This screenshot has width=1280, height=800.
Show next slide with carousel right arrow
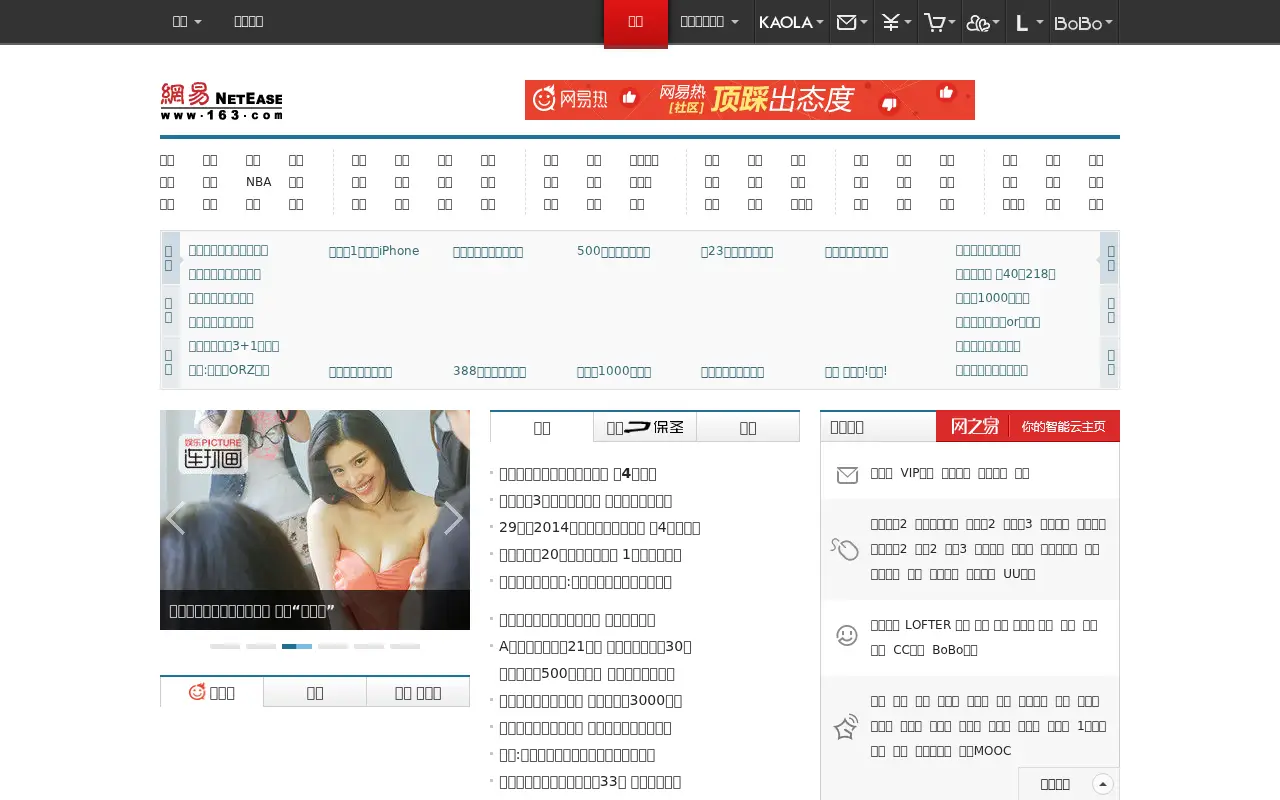click(453, 519)
